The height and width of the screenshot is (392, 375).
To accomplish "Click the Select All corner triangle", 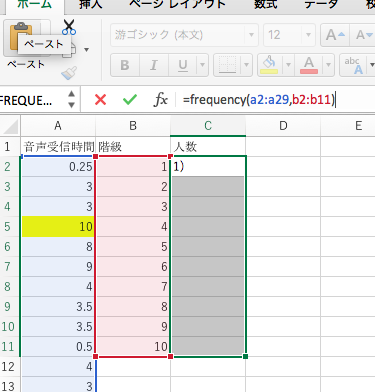I will click(10, 126).
